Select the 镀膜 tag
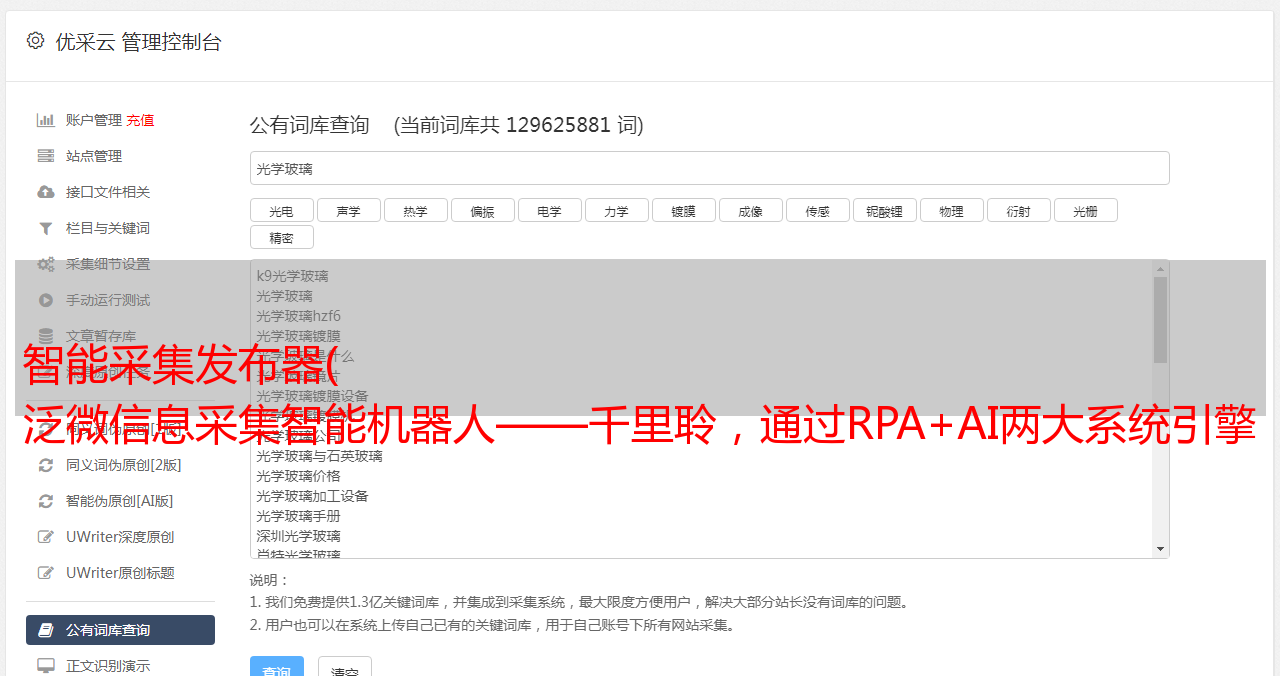The image size is (1280, 676). pyautogui.click(x=683, y=210)
